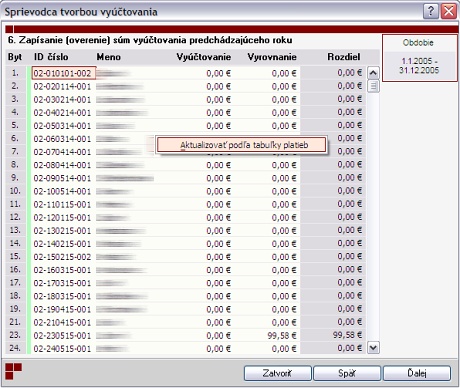Click the period dates 1.1.2005 - 31.12.2005
The image size is (460, 388).
419,66
